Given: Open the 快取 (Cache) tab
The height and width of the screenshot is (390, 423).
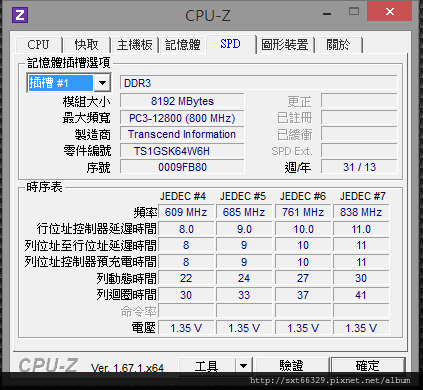Looking at the screenshot, I should click(x=87, y=45).
